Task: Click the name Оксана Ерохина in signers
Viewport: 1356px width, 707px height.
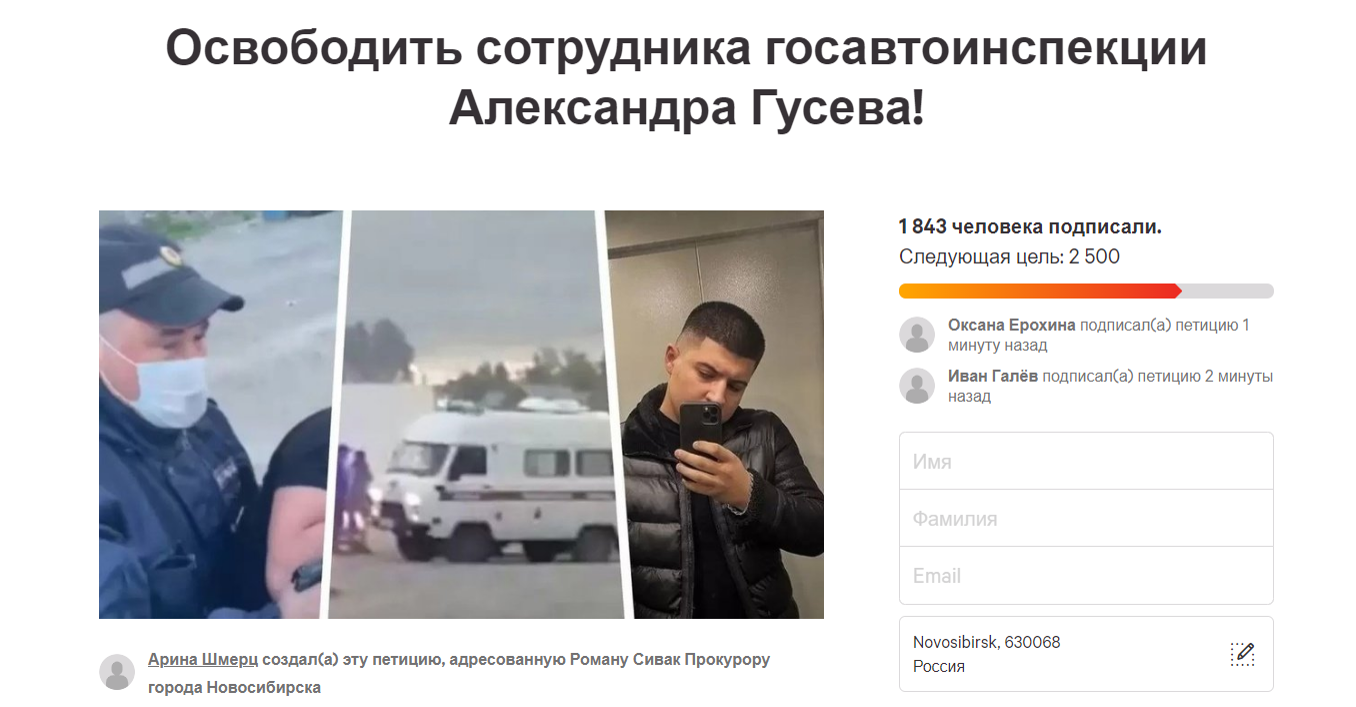Action: pyautogui.click(x=1012, y=325)
